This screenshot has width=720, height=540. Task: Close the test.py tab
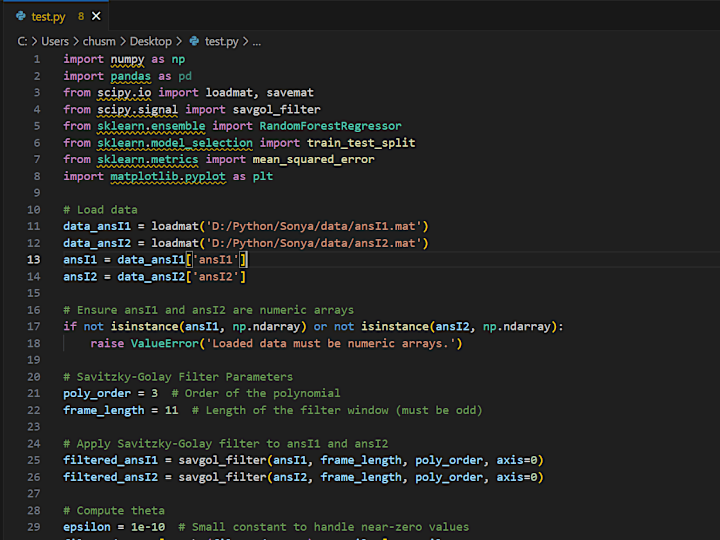[x=96, y=16]
